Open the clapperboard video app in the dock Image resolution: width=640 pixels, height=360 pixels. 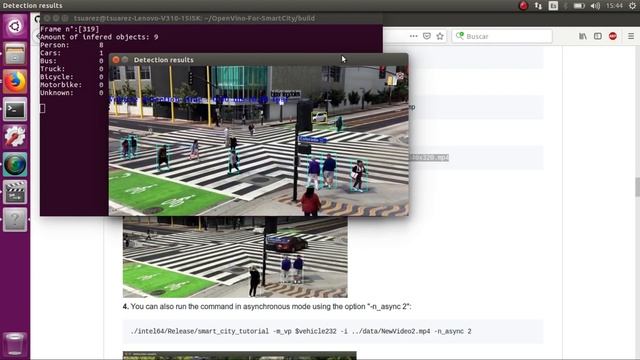pyautogui.click(x=15, y=192)
